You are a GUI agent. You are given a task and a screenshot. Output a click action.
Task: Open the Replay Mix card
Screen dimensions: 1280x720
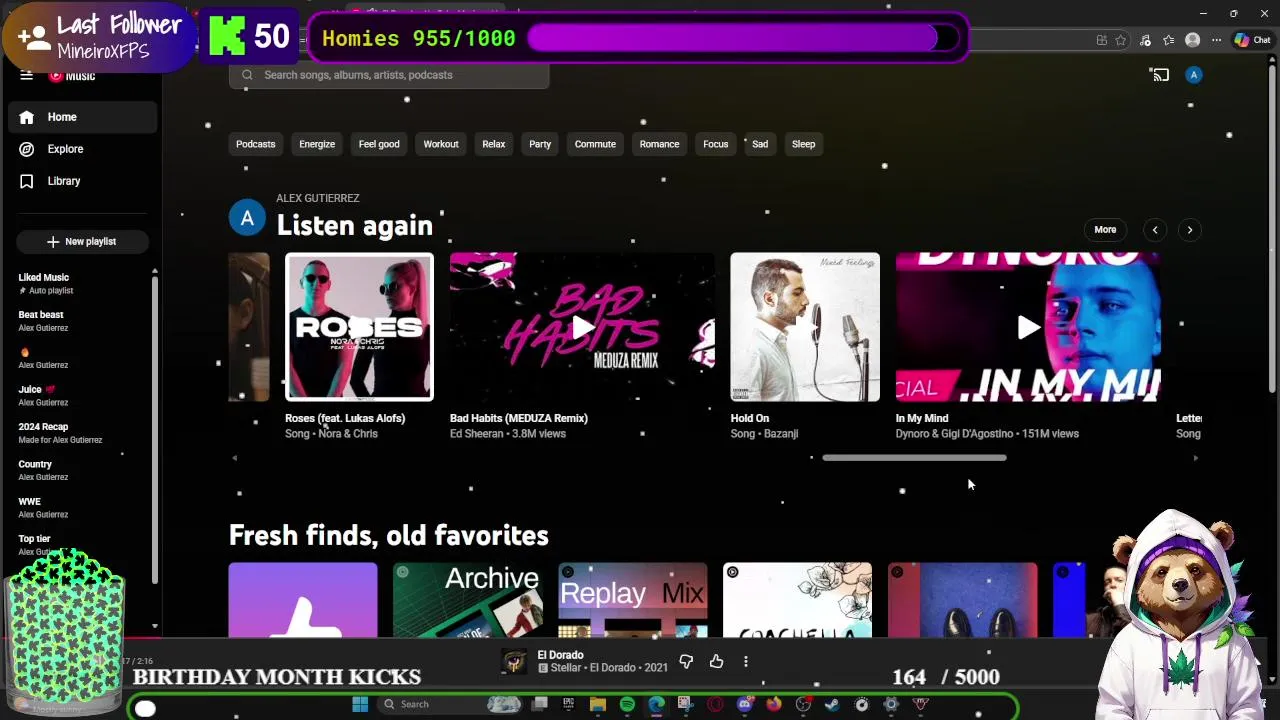tap(632, 600)
